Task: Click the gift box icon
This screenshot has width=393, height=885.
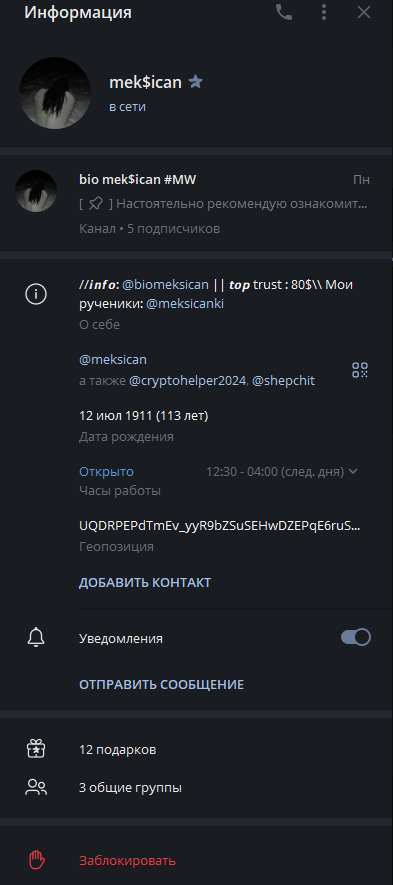Action: tap(36, 749)
